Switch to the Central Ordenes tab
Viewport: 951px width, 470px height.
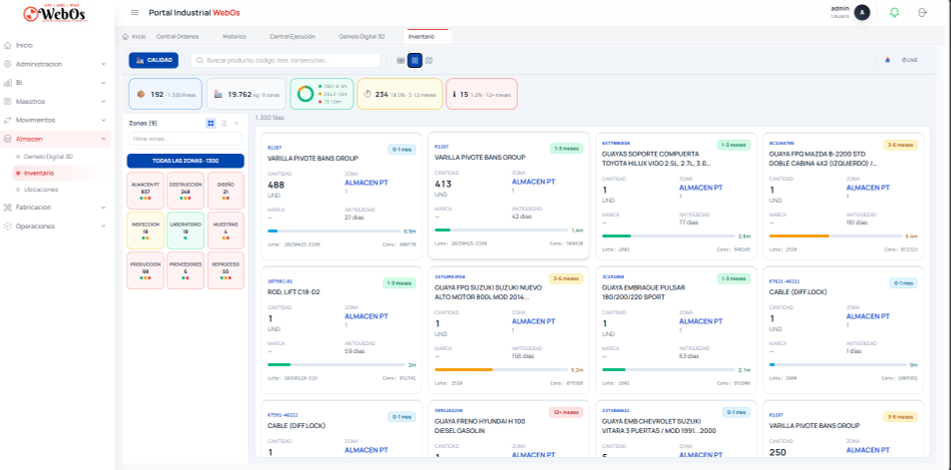tap(177, 36)
